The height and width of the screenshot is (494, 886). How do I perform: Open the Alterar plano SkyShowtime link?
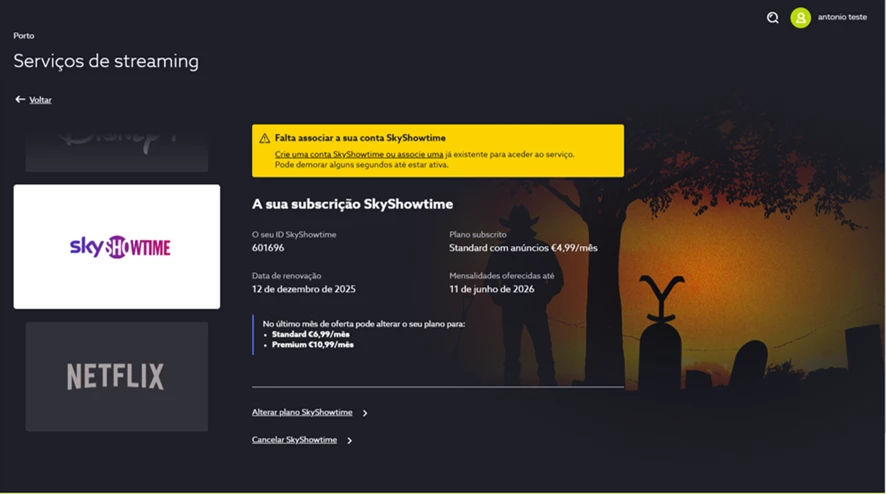(302, 412)
